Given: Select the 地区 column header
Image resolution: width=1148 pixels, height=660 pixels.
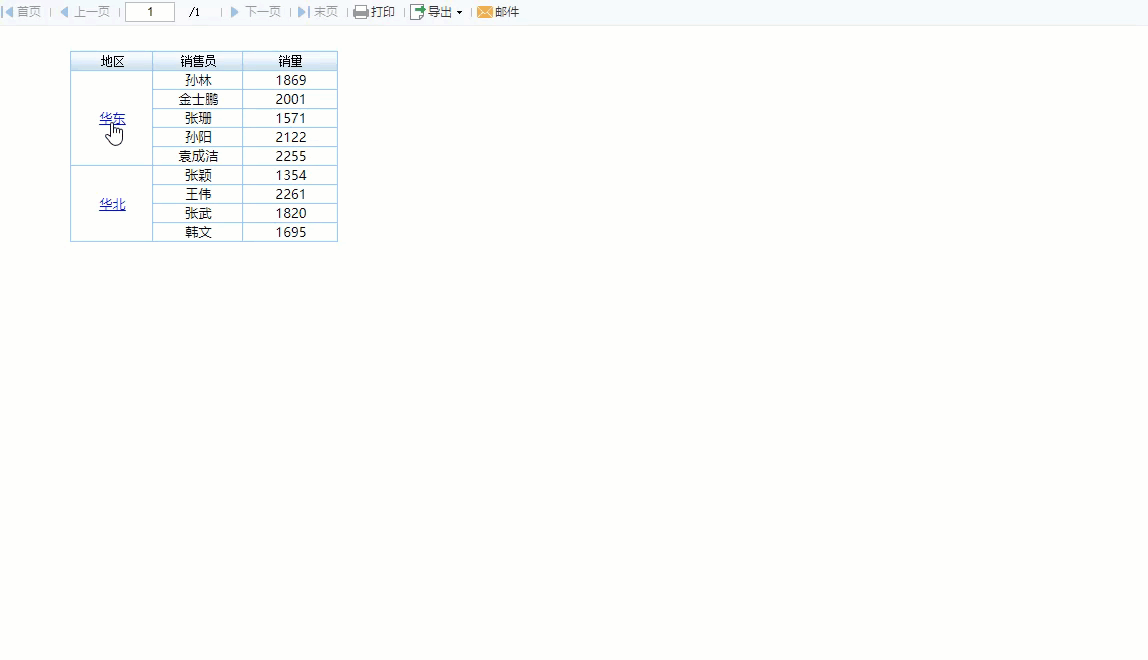Looking at the screenshot, I should (111, 61).
